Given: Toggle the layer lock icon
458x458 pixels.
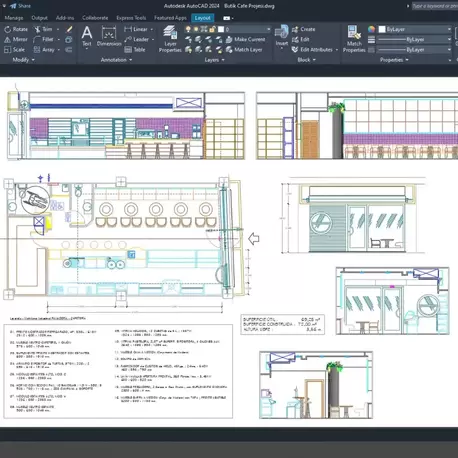Looking at the screenshot, I should (x=212, y=29).
